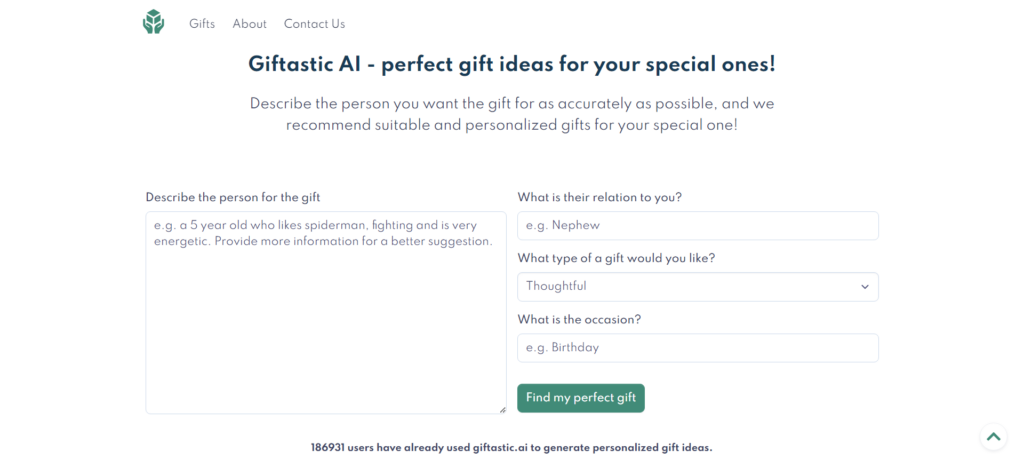The image size is (1024, 467).
Task: Click the scroll-to-top chevron button
Action: tap(992, 436)
